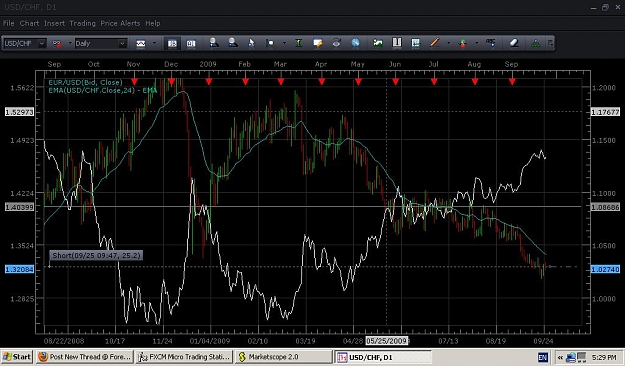The width and height of the screenshot is (625, 366).
Task: Click the red marker below Jul
Action: click(434, 82)
